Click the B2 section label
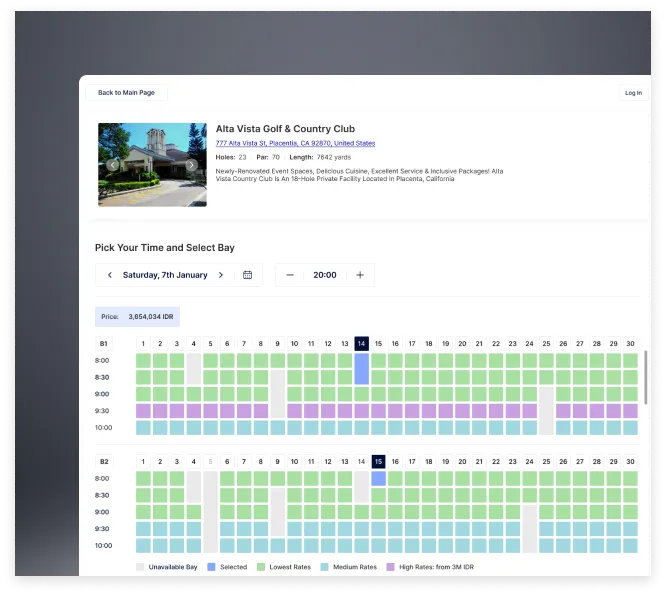The height and width of the screenshot is (595, 666). click(x=103, y=462)
